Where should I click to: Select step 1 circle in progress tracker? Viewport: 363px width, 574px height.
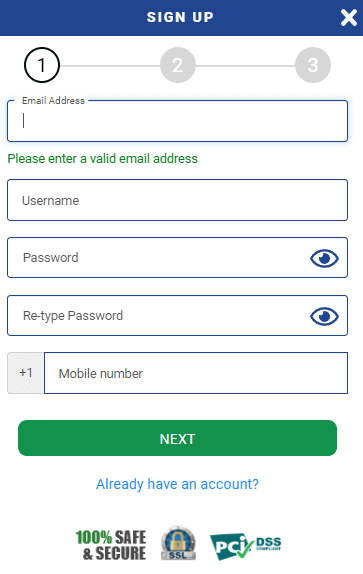(42, 65)
